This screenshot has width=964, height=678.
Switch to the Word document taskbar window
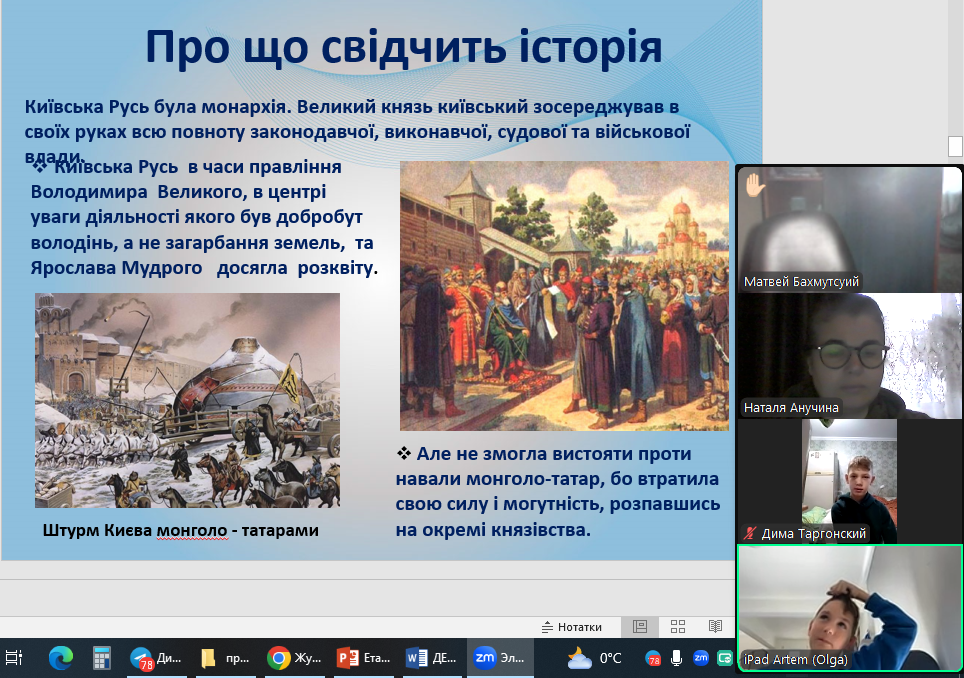click(x=432, y=658)
